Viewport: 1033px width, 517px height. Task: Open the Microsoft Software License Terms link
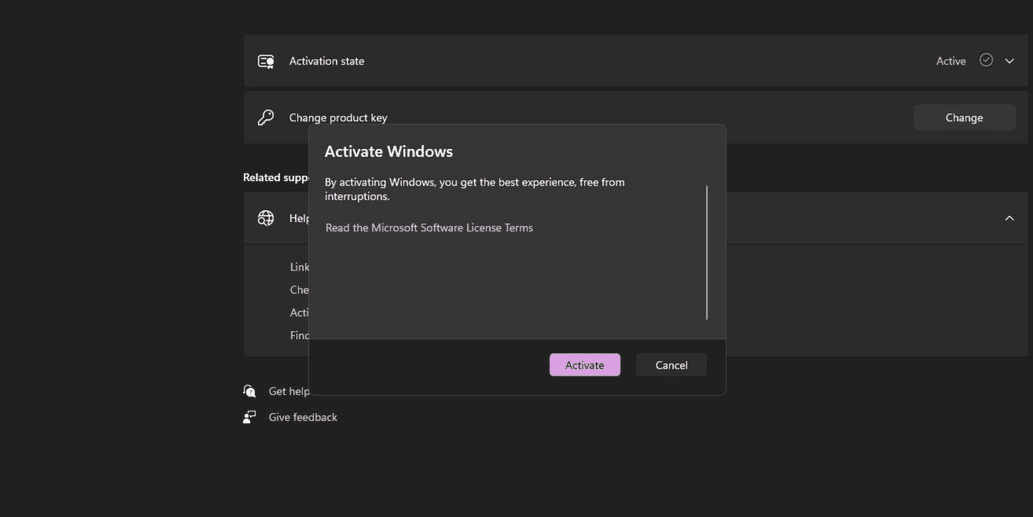coord(429,228)
